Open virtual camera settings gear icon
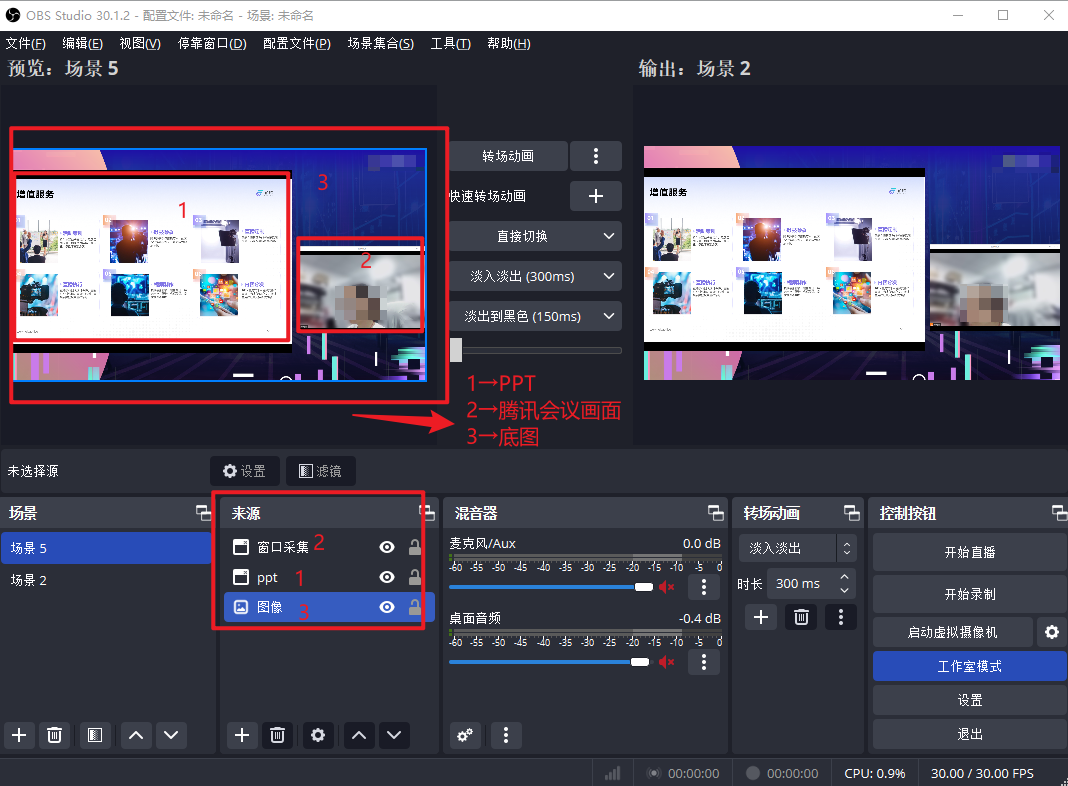This screenshot has height=786, width=1068. [x=1051, y=632]
